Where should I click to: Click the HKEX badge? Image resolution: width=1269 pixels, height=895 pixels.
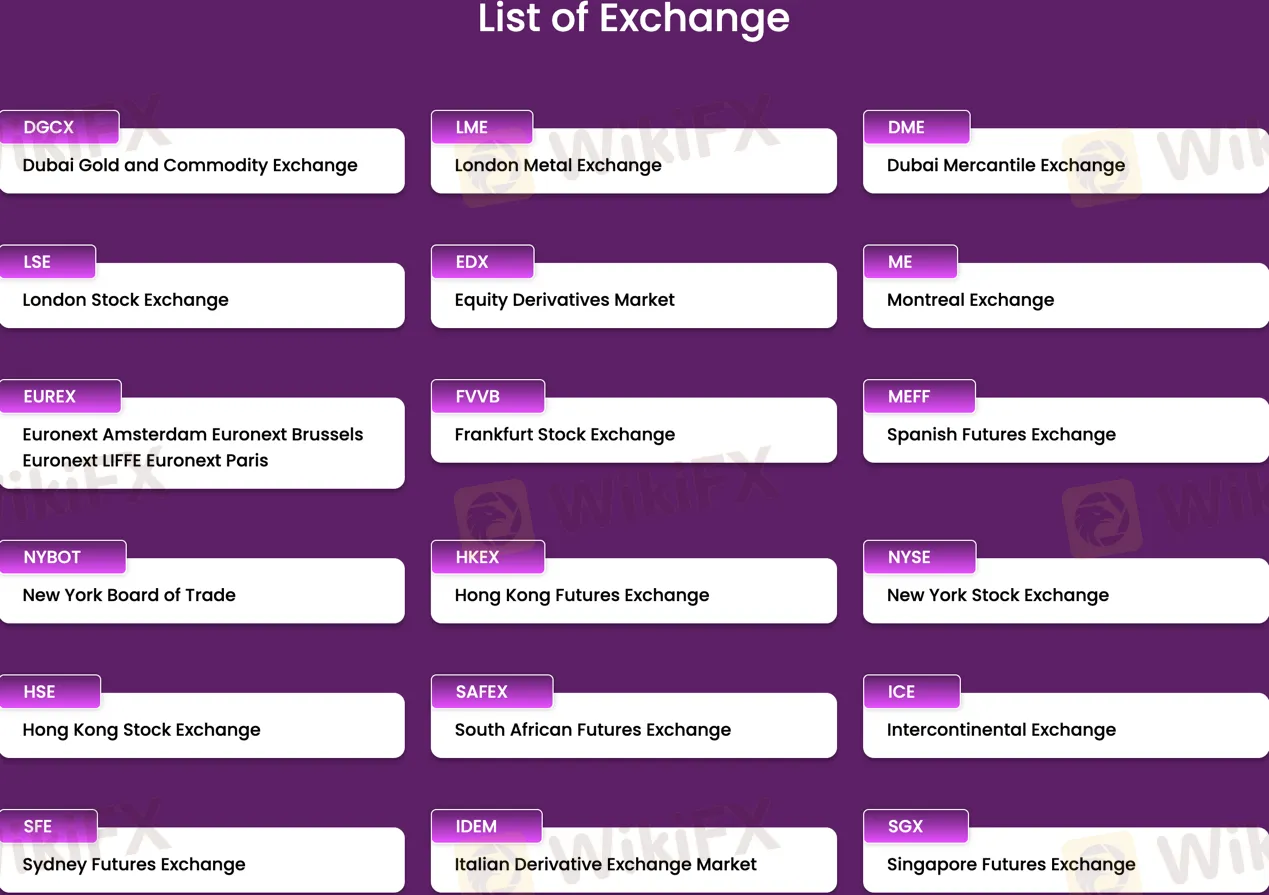tap(487, 558)
